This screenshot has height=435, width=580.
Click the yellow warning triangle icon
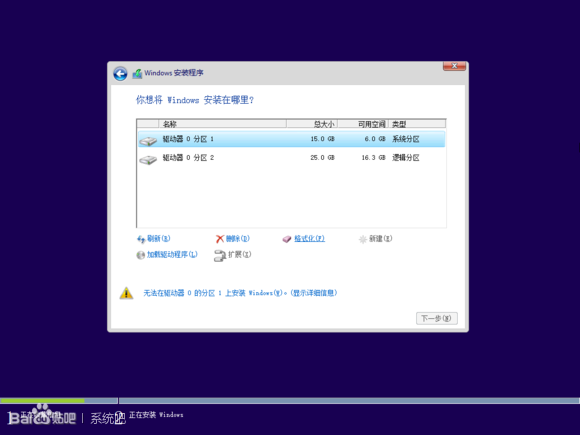tap(126, 293)
